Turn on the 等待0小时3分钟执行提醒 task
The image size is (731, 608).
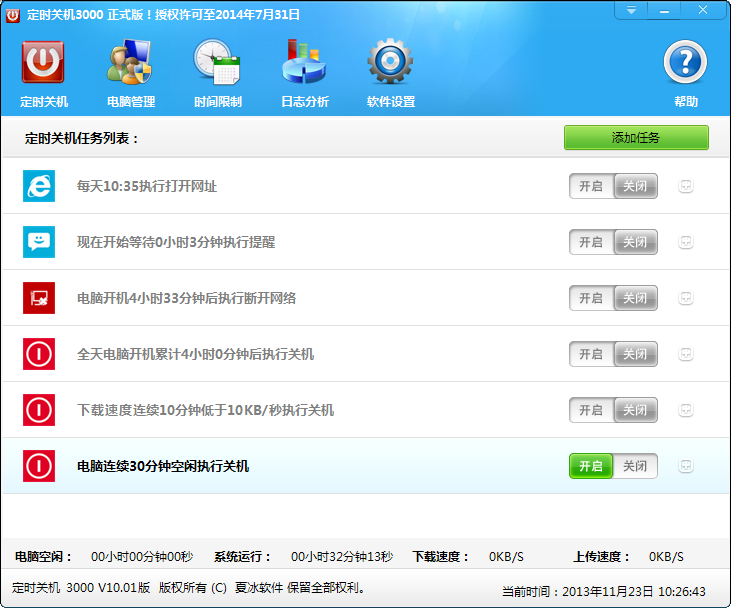(x=591, y=242)
